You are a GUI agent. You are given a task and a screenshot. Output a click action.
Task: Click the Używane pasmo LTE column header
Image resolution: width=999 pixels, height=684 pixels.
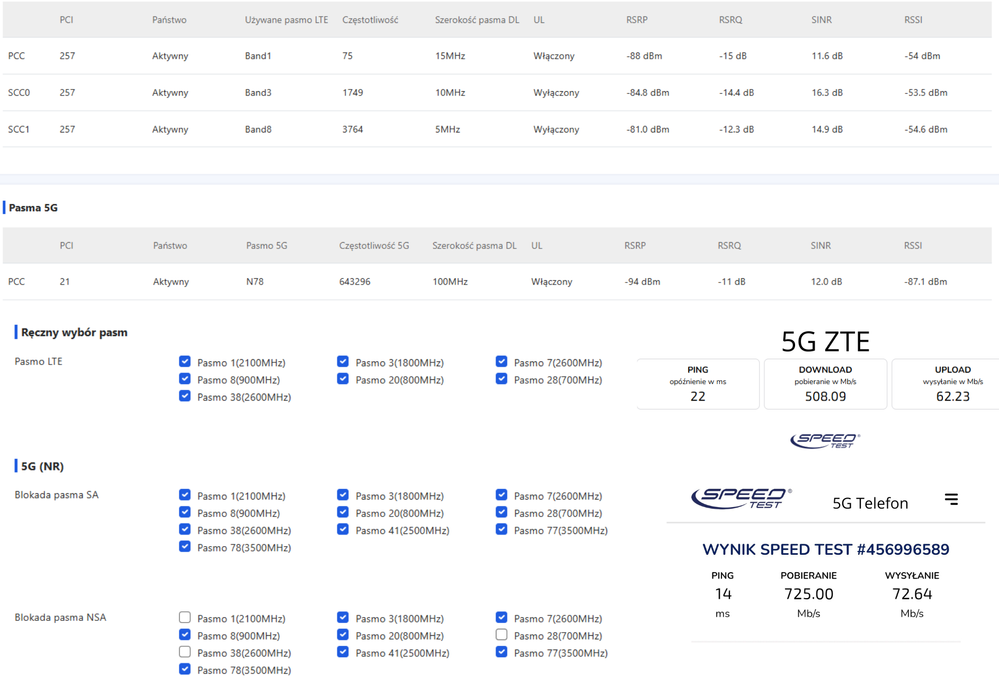[x=286, y=20]
